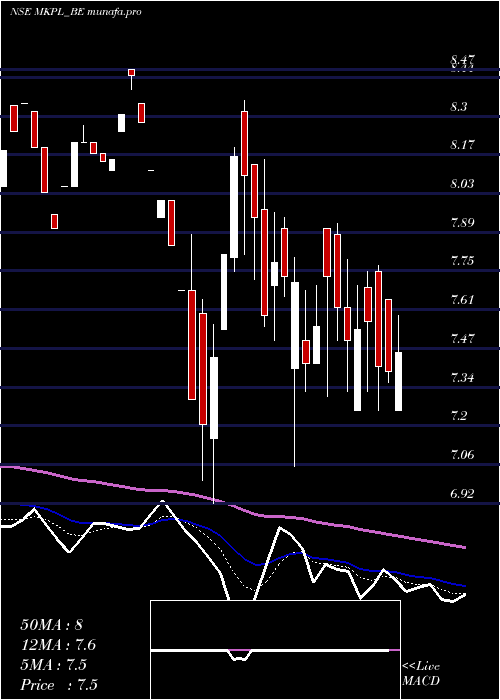
Task: Click the Price : 7.5 readout
Action: [x=58, y=685]
